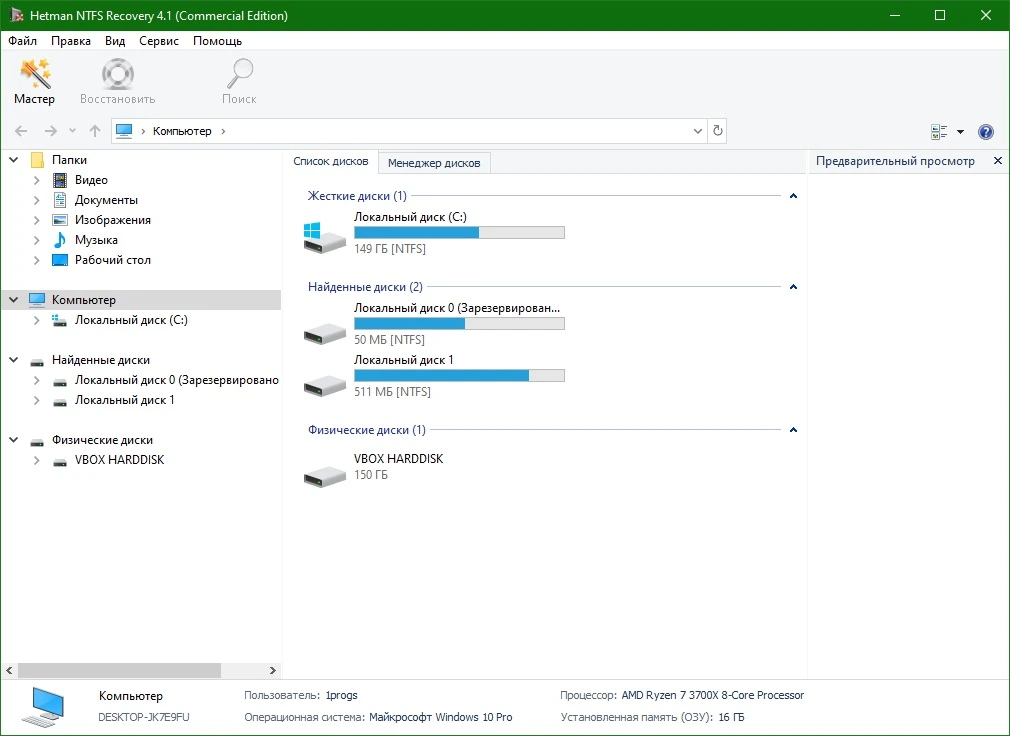This screenshot has width=1010, height=736.
Task: Click large computer icon in status bar
Action: (x=44, y=706)
